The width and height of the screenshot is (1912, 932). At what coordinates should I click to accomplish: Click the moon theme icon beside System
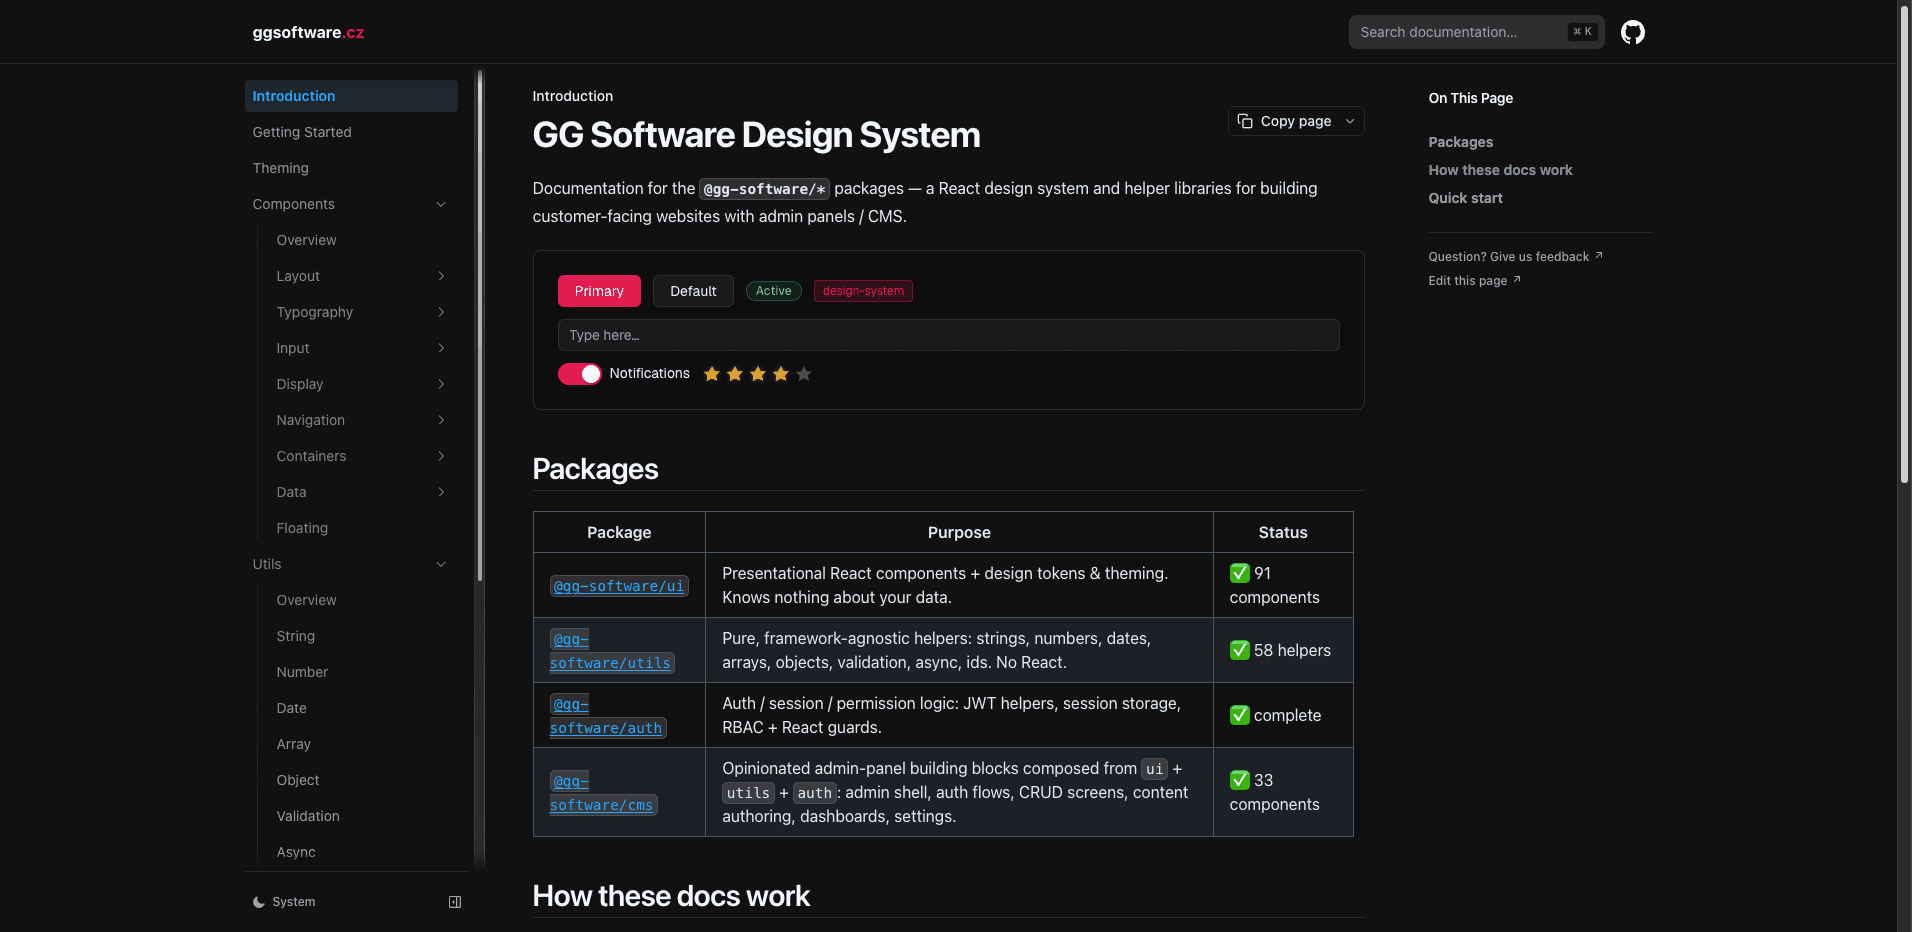[259, 902]
